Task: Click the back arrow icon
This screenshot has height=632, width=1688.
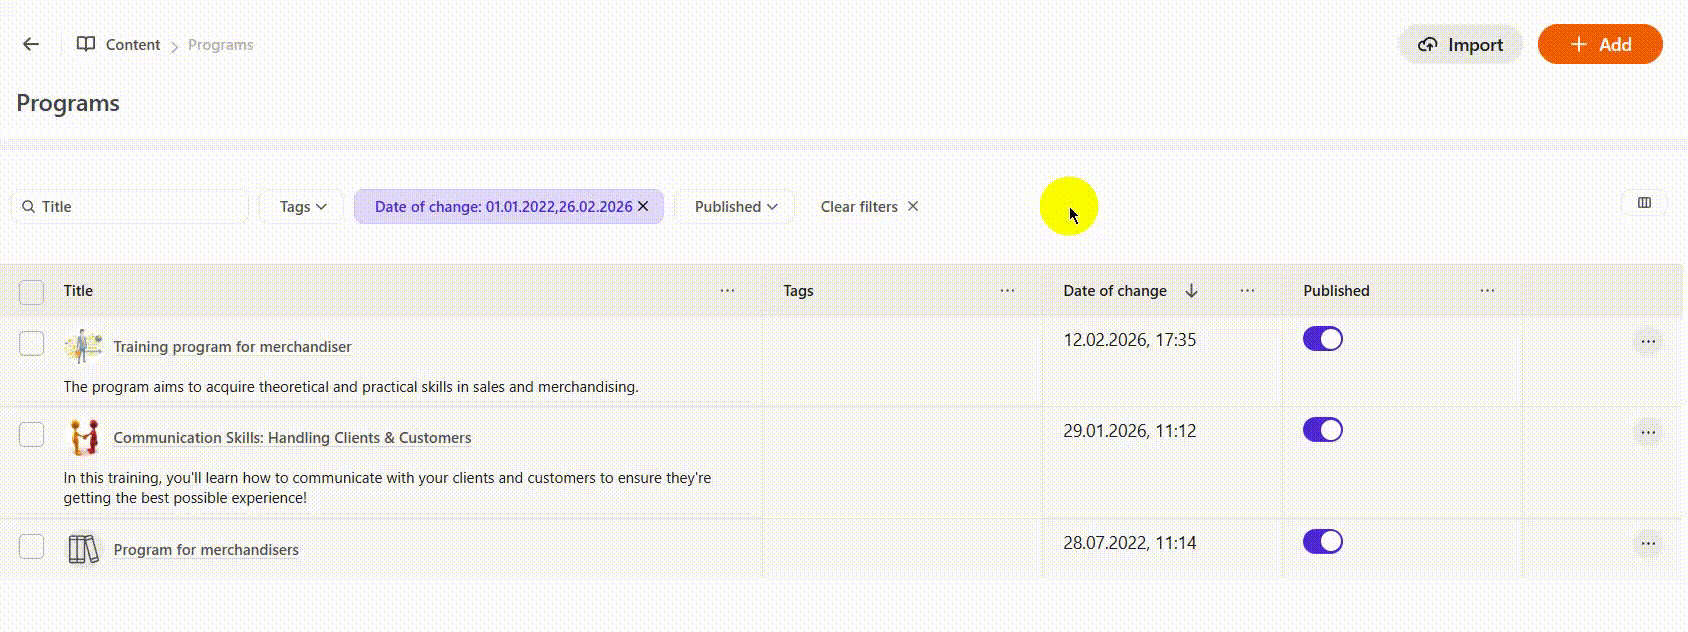Action: coord(31,44)
